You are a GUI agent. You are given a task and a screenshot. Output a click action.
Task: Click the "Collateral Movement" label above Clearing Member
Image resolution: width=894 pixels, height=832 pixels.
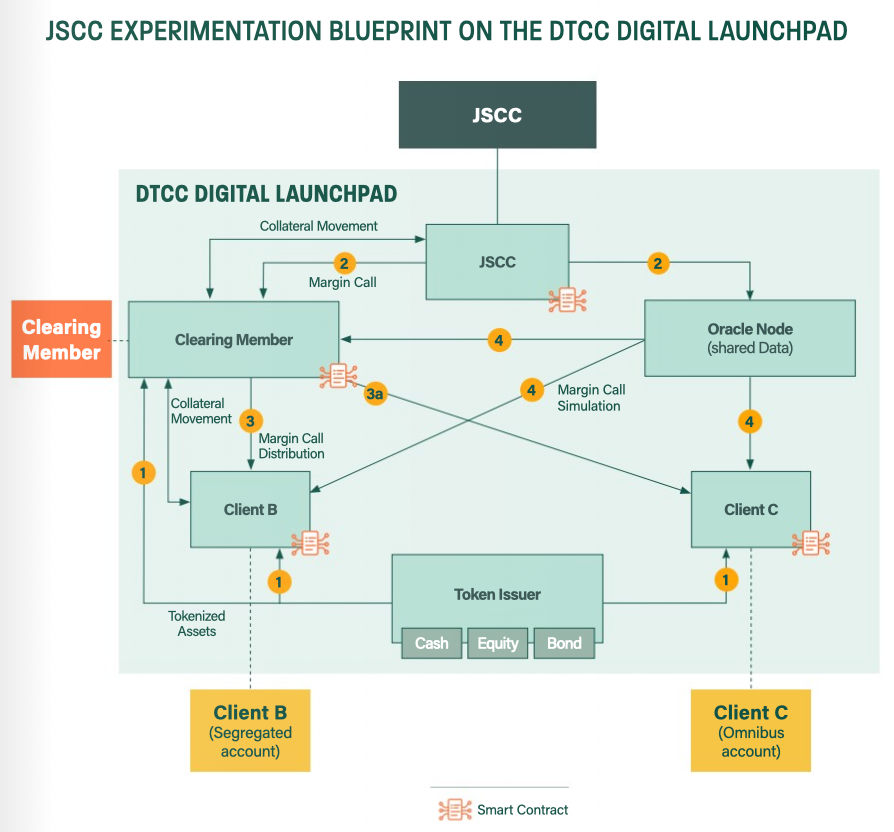pos(319,226)
